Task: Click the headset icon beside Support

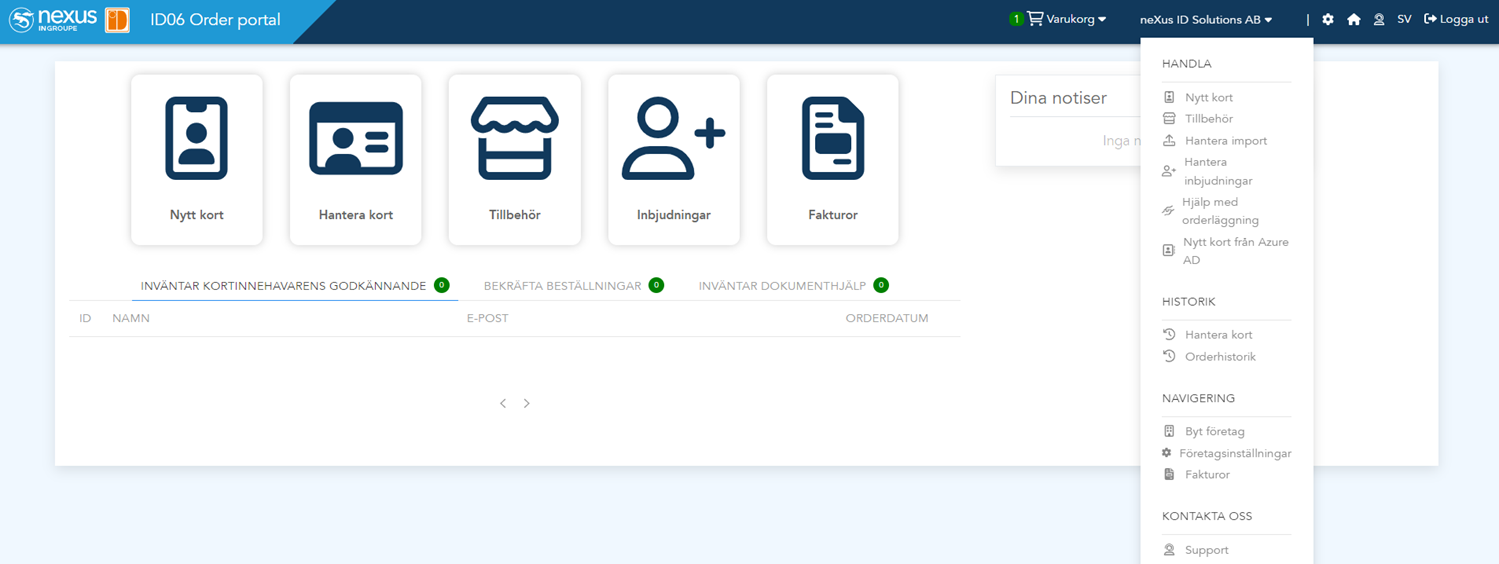Action: click(x=1169, y=551)
